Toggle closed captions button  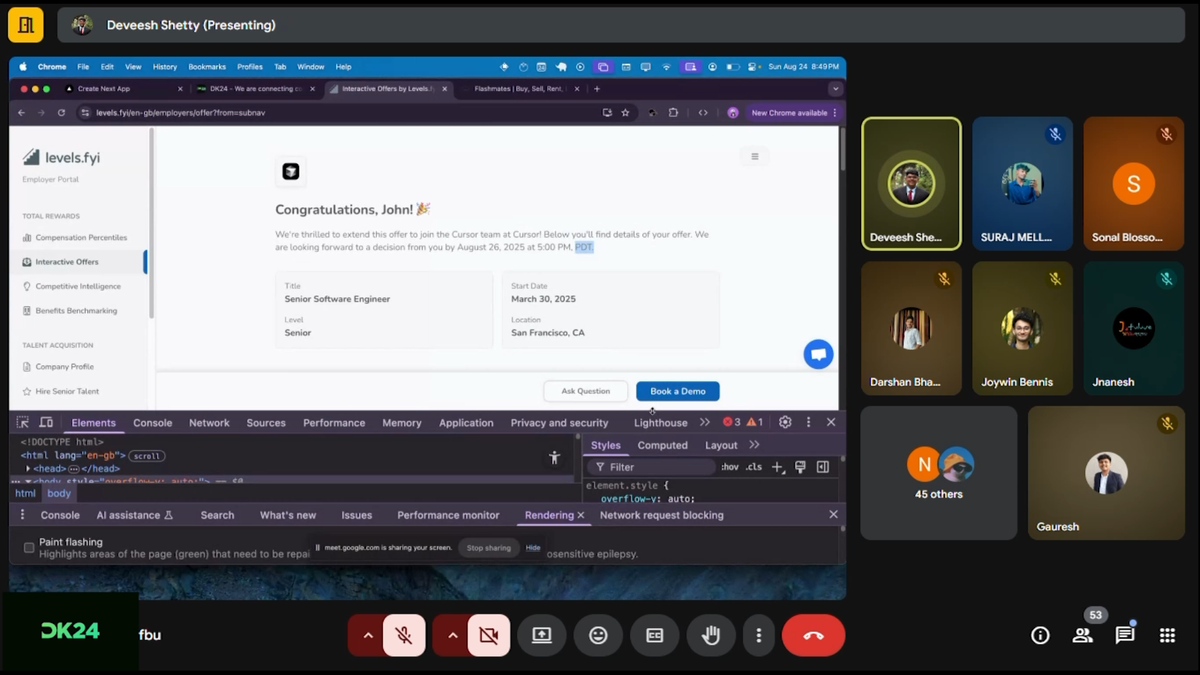(655, 635)
